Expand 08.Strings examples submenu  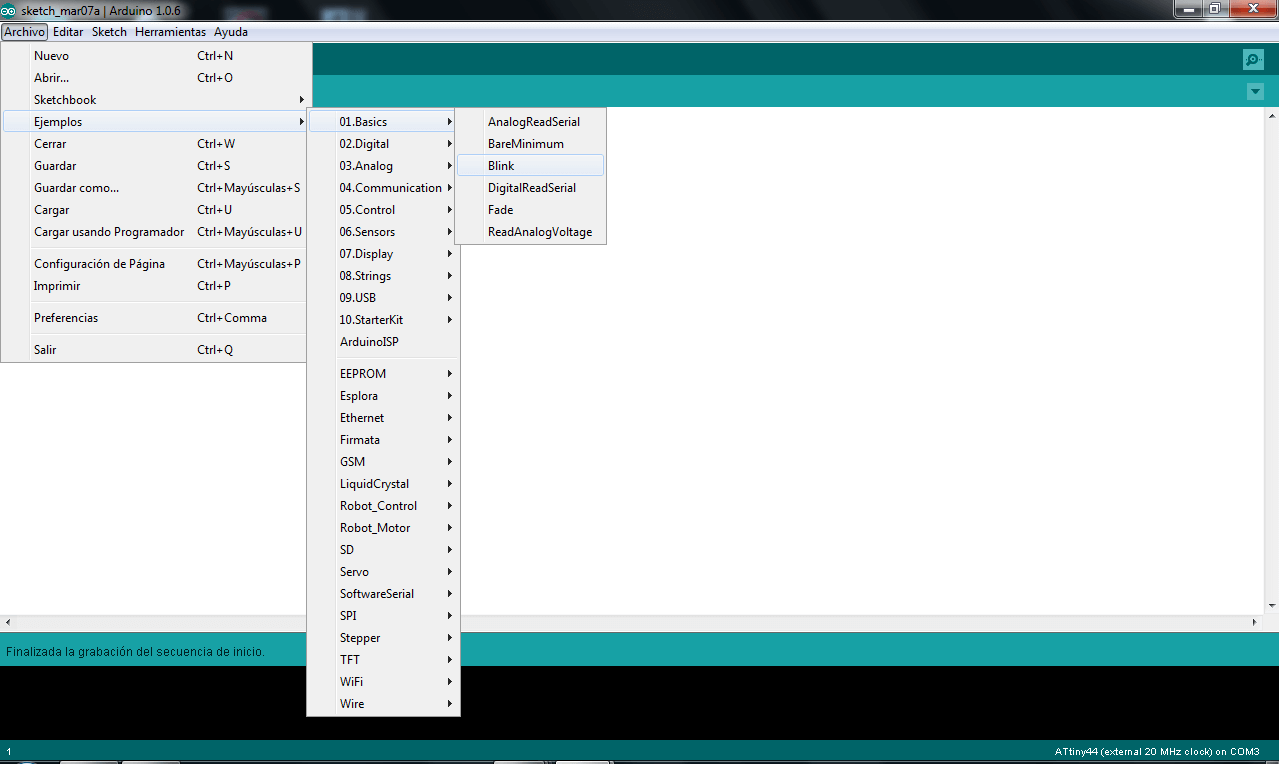point(383,276)
